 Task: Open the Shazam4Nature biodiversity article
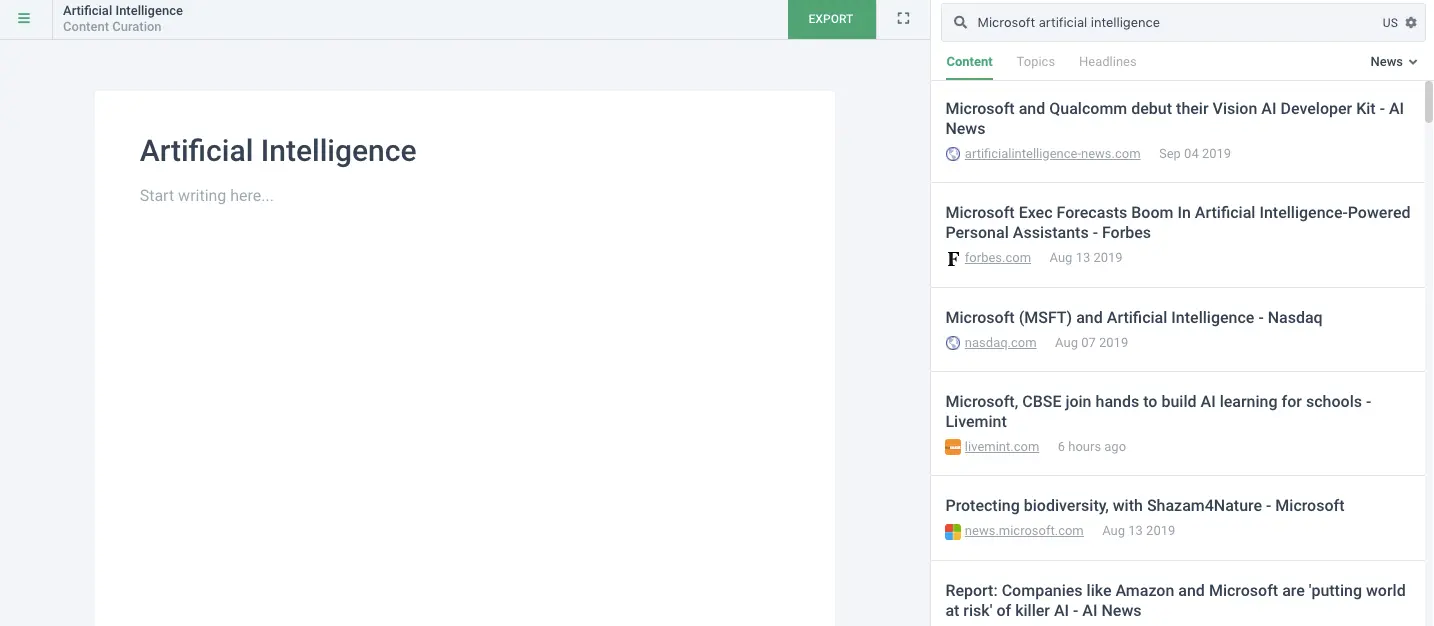[1145, 506]
